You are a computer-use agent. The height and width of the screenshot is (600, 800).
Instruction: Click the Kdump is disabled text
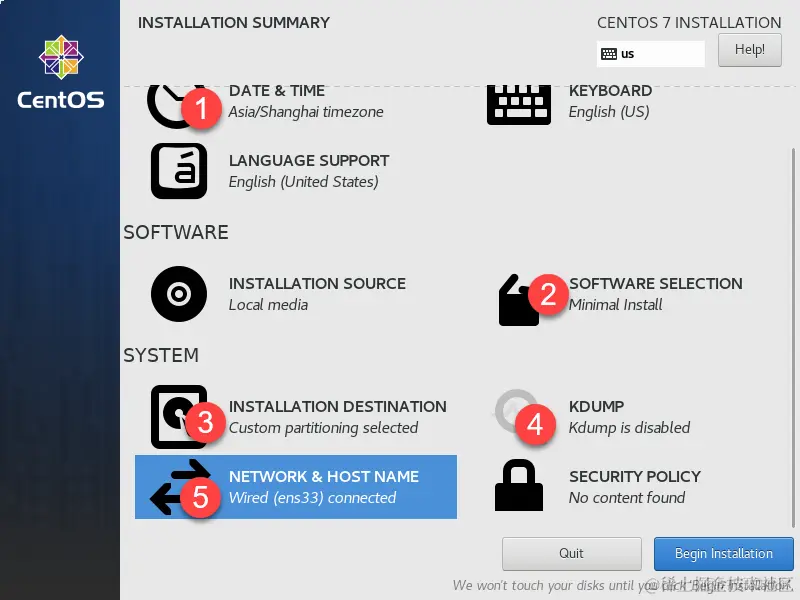pyautogui.click(x=629, y=428)
